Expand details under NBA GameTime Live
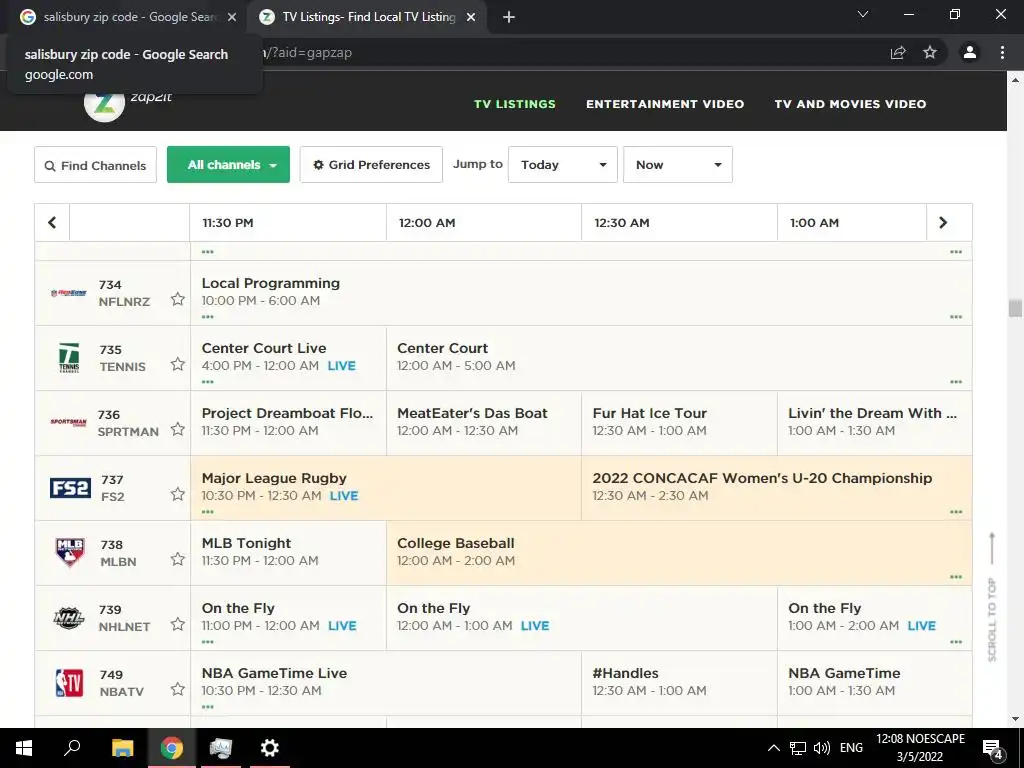The height and width of the screenshot is (768, 1024). click(208, 707)
